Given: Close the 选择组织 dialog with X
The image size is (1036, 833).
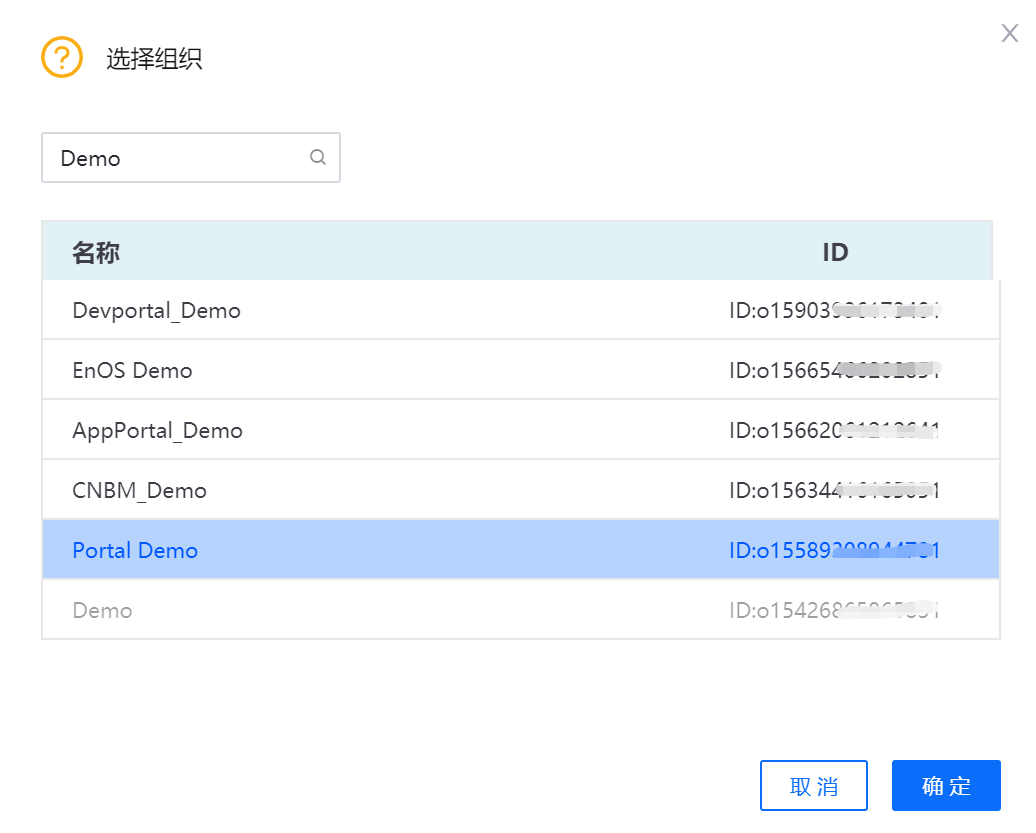Looking at the screenshot, I should coord(1009,34).
